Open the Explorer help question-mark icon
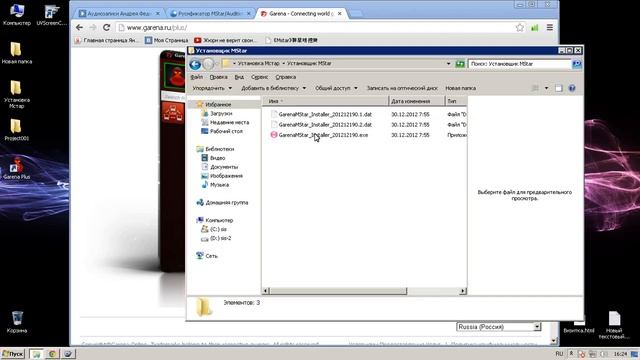 click(x=572, y=88)
